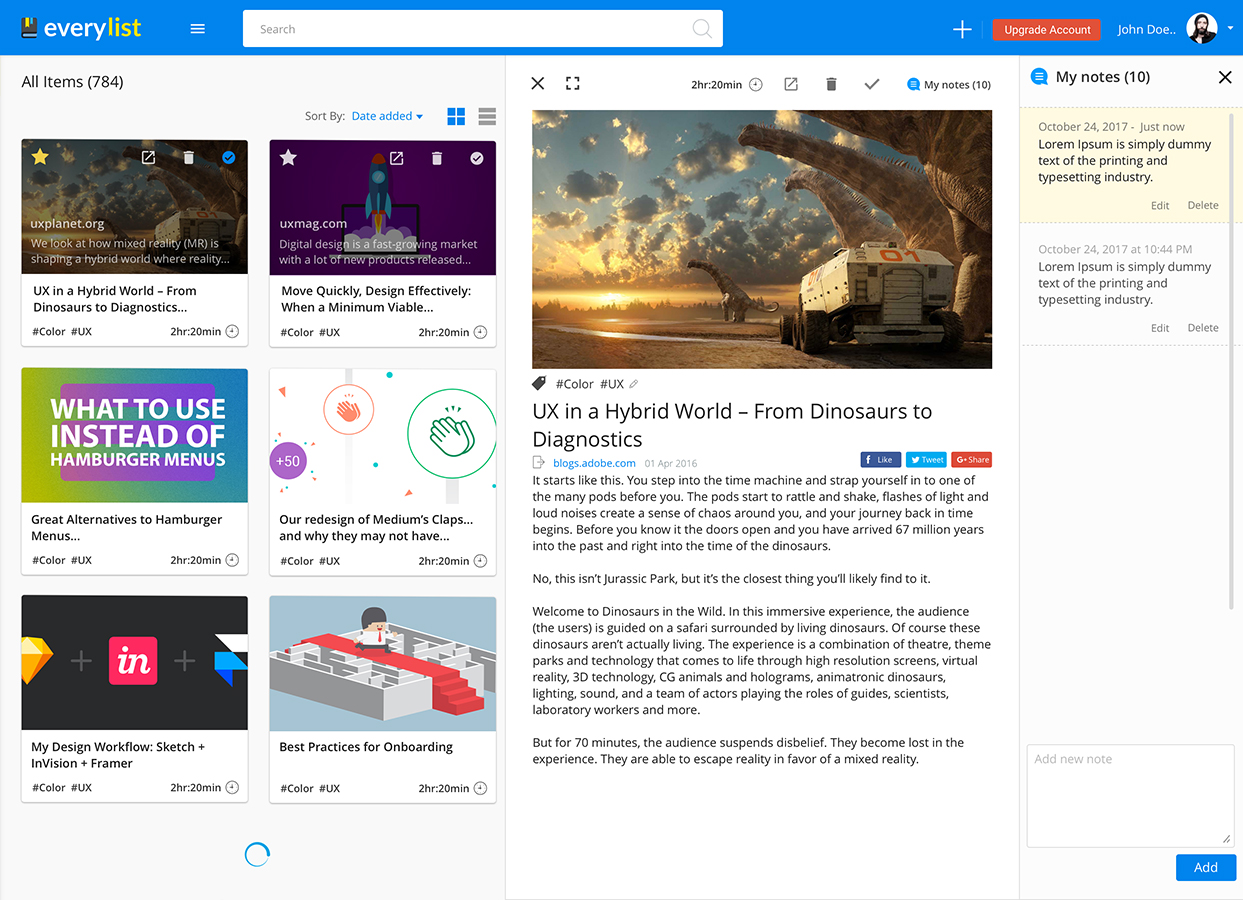
Task: Switch to list view layout
Action: pyautogui.click(x=487, y=117)
